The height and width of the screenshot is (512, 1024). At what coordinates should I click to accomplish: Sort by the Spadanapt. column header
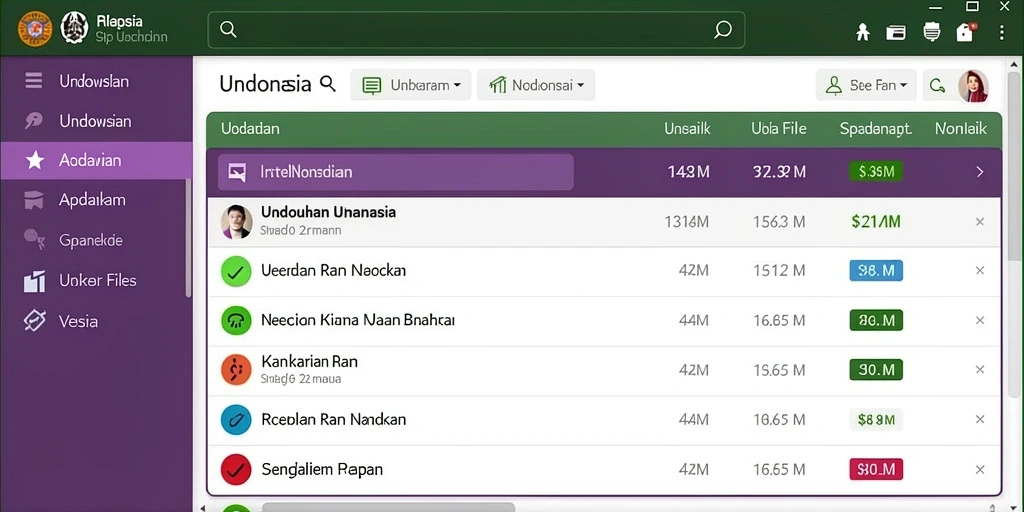pyautogui.click(x=876, y=129)
